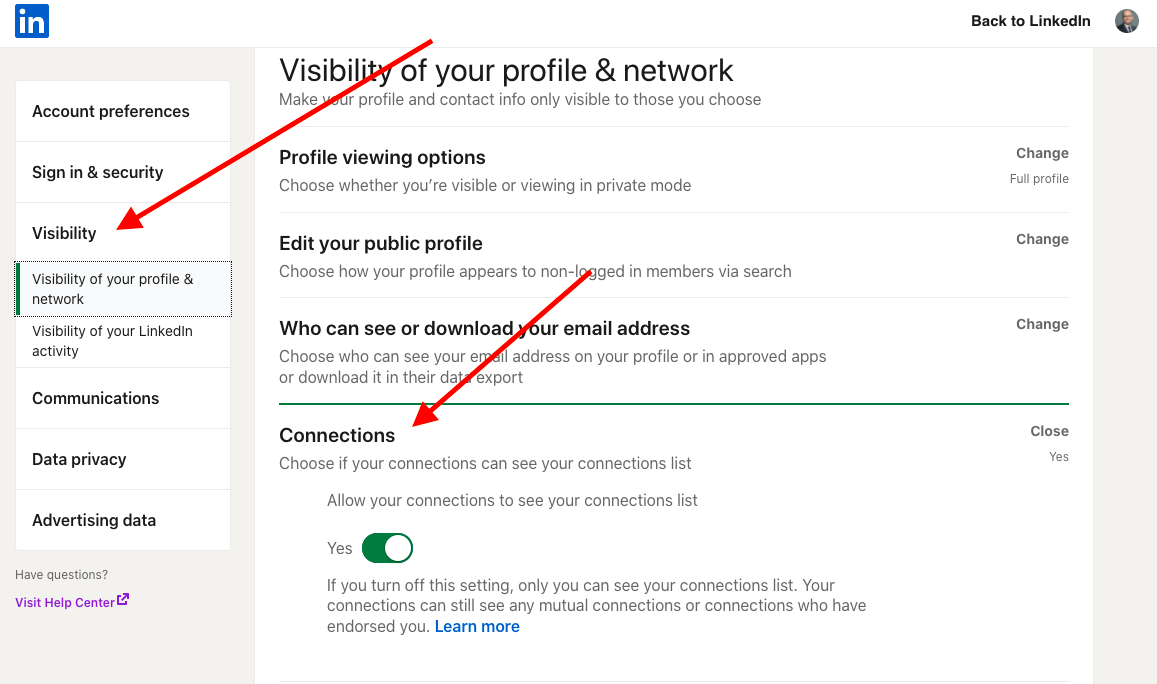Click Change next to Edit your public profile

[1042, 238]
